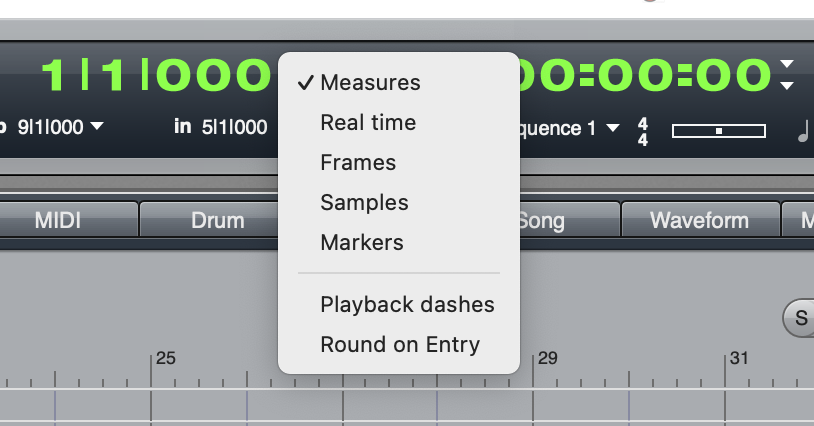This screenshot has height=426, width=814.
Task: Click the tempo slider handle
Action: [x=719, y=131]
